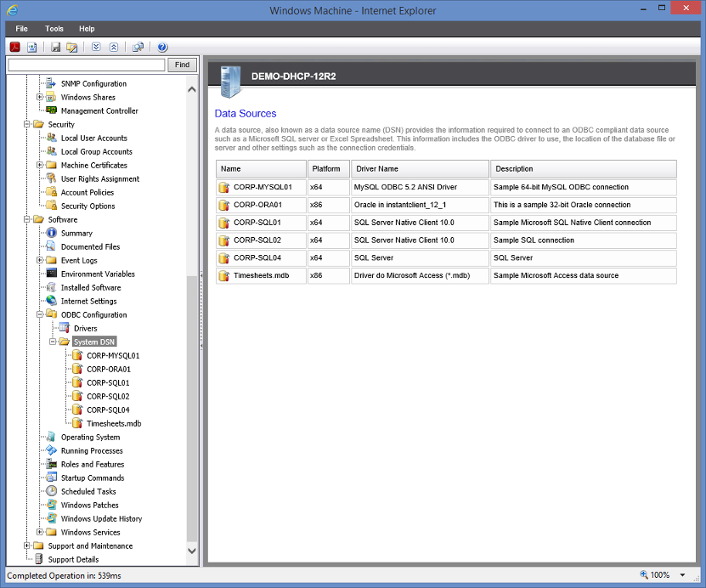The image size is (706, 588).
Task: Click 'Driver do Microsoft Access (*.mdb)' cell
Action: point(420,276)
